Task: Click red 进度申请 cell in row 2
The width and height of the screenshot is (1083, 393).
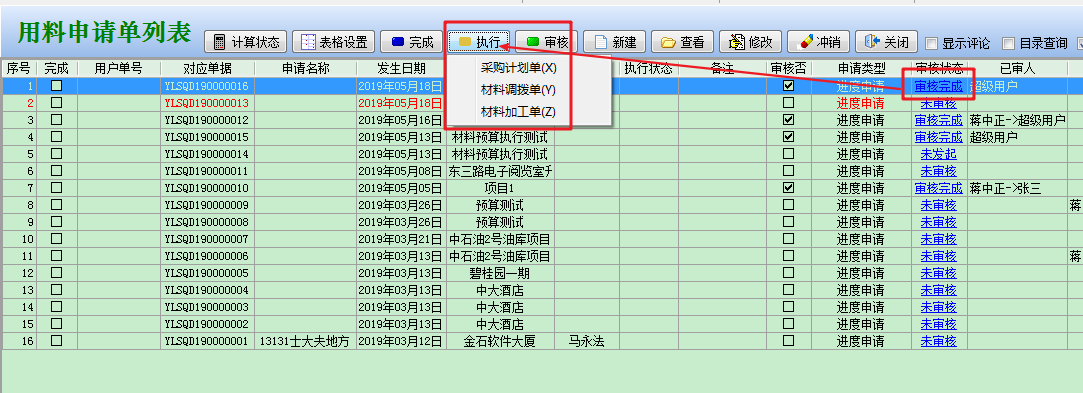Action: pos(861,103)
